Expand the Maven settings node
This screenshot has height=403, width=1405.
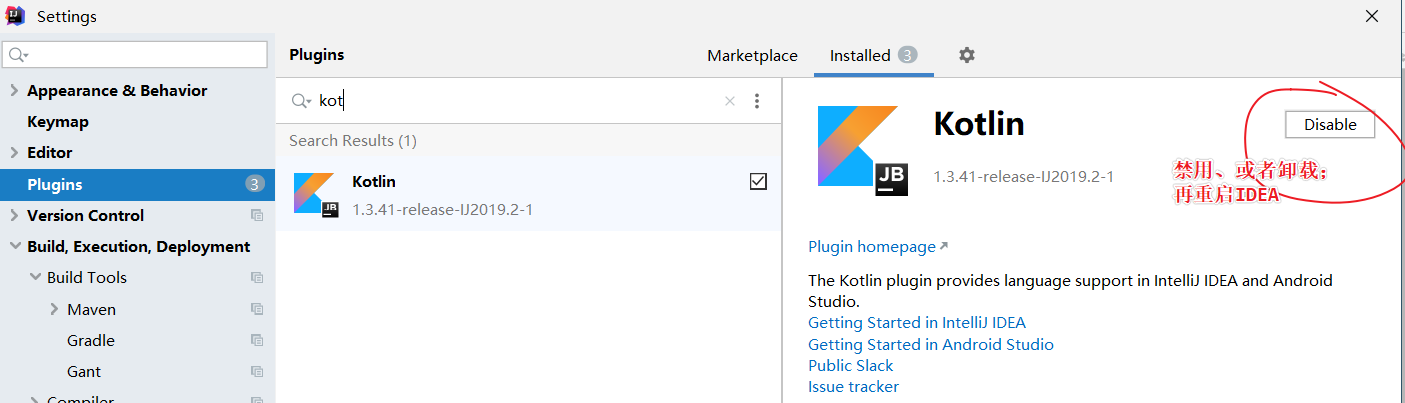tap(54, 310)
